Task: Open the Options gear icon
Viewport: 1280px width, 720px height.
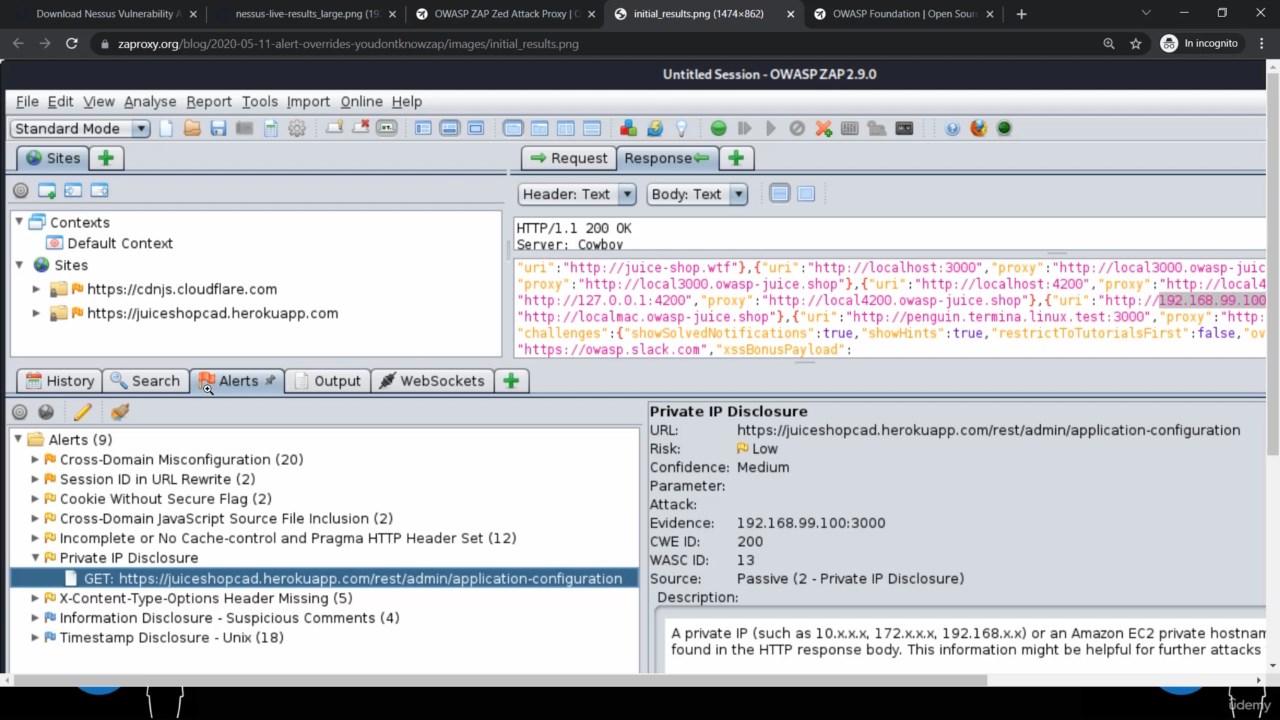Action: (297, 128)
